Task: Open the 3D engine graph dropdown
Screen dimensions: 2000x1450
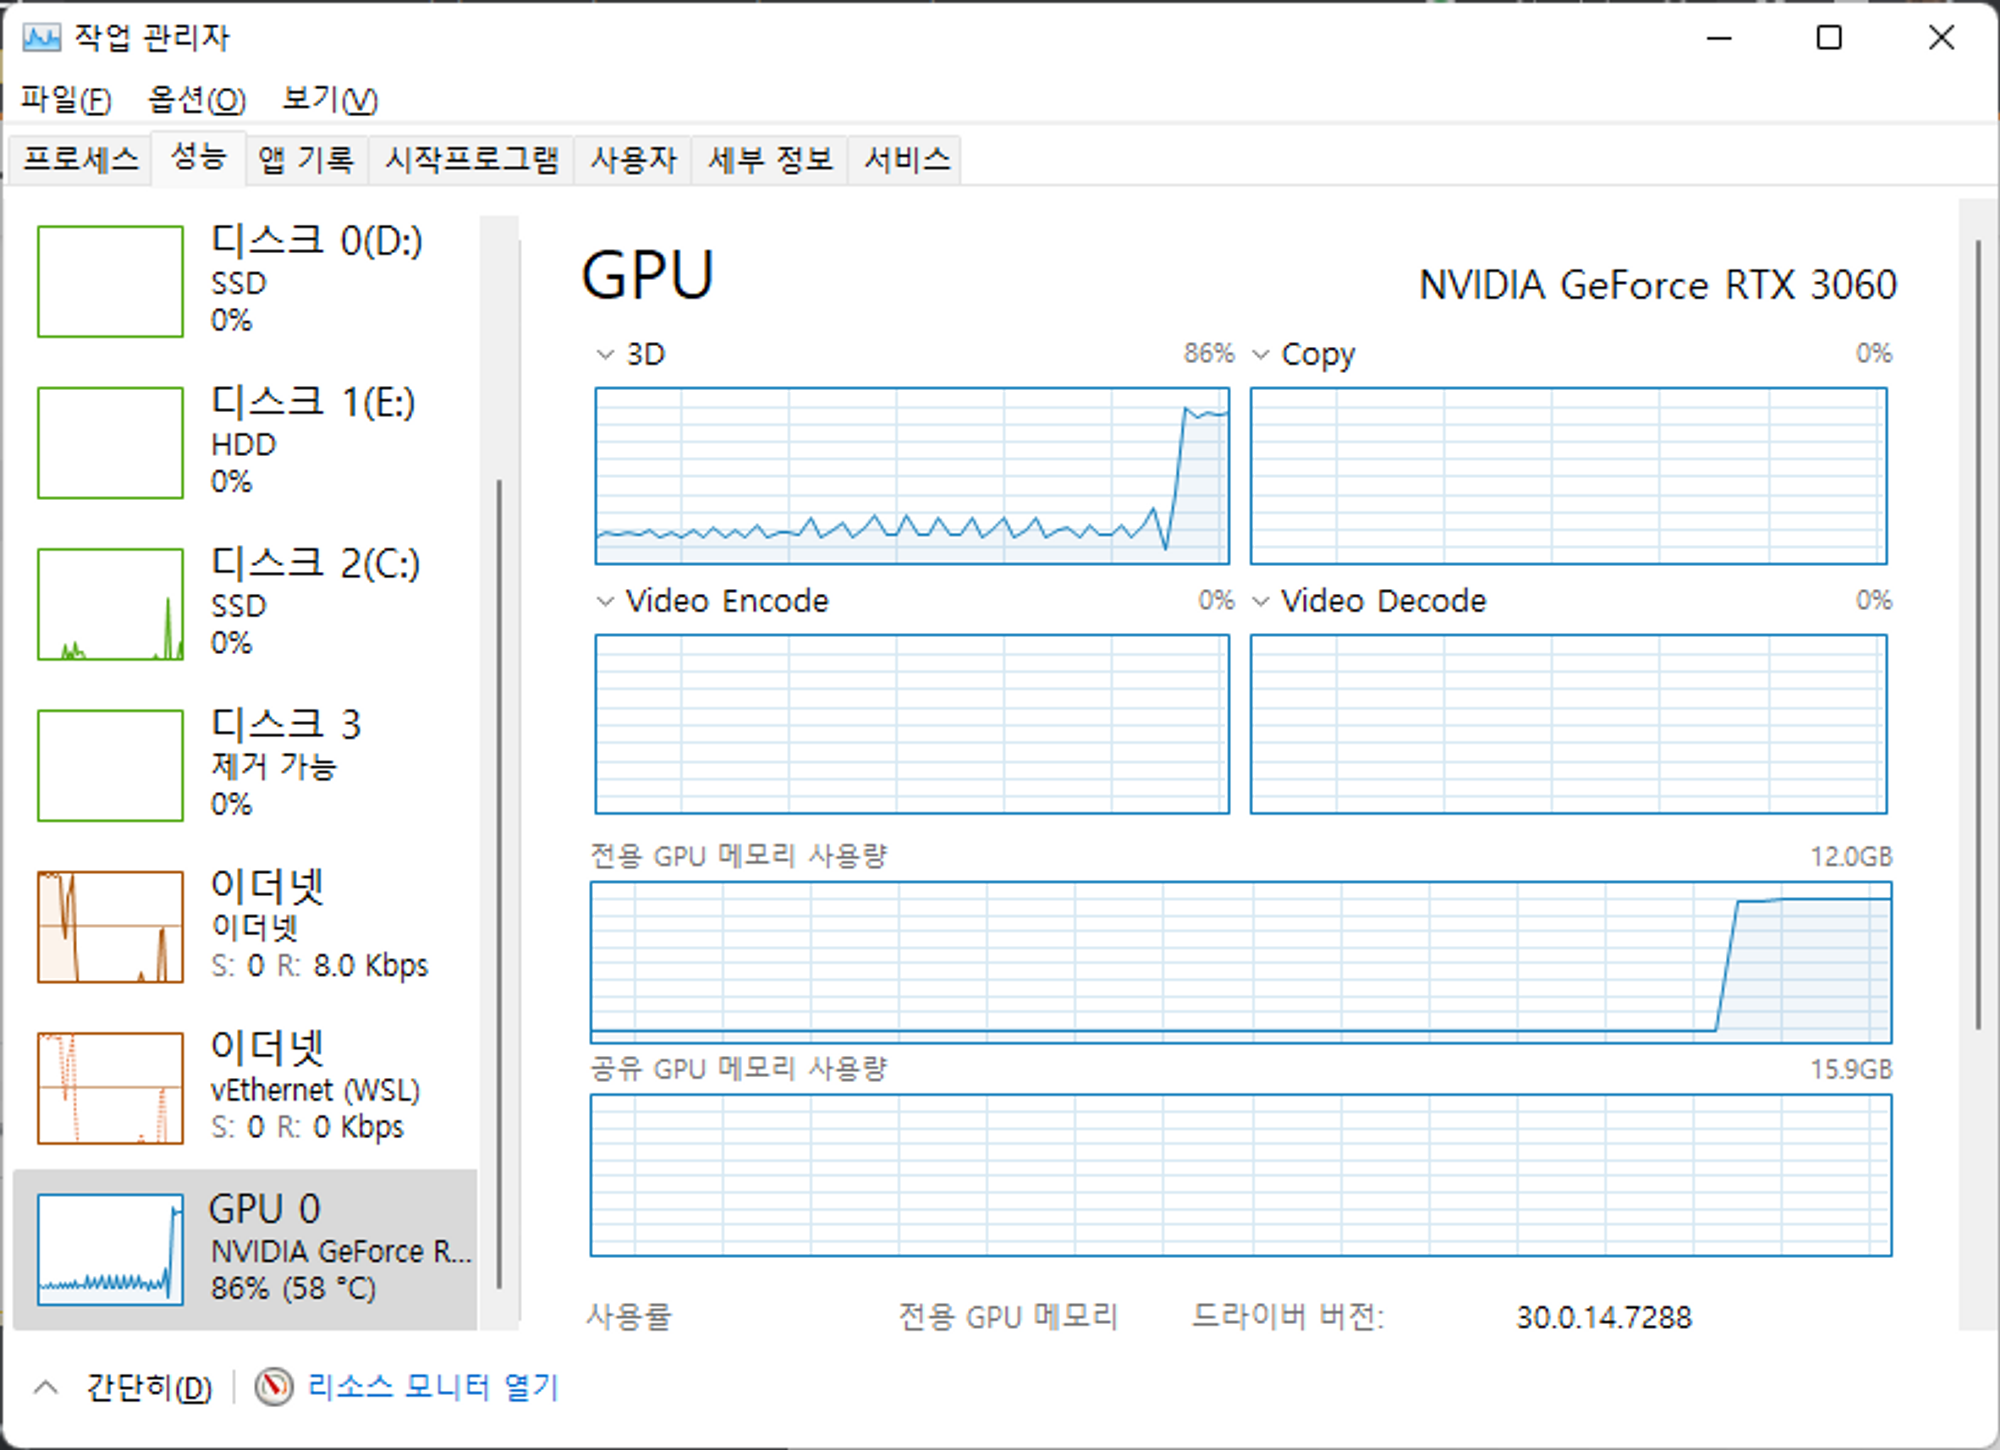Action: pos(605,354)
